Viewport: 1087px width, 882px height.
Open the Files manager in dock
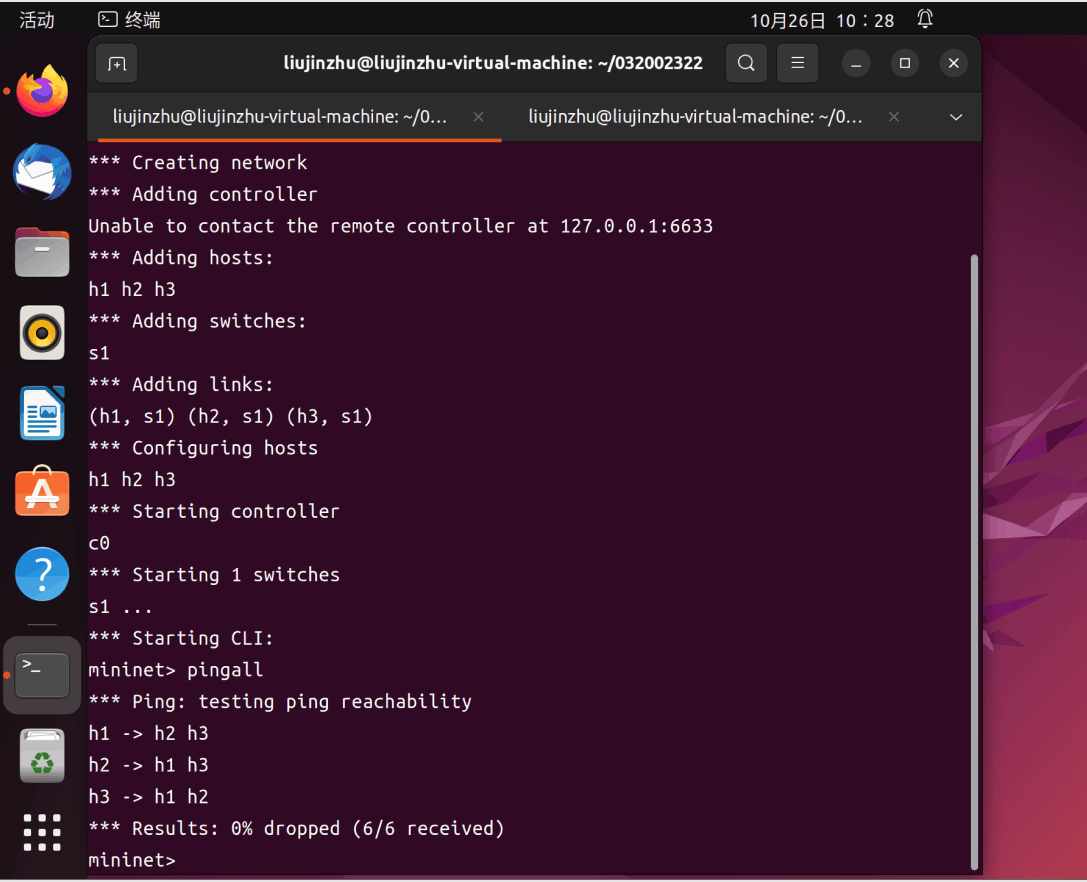point(42,252)
